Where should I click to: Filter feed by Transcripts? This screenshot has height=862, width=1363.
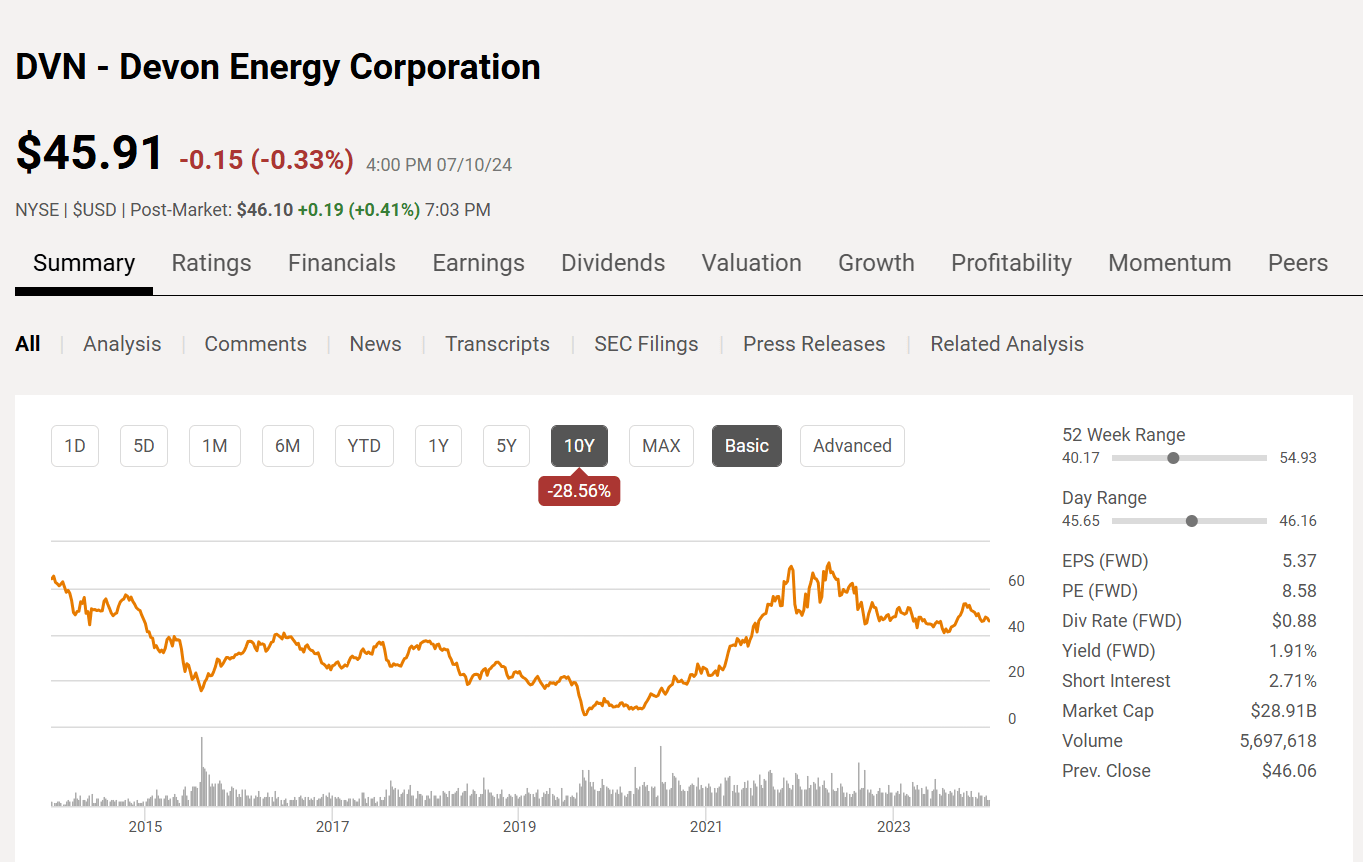pyautogui.click(x=497, y=344)
